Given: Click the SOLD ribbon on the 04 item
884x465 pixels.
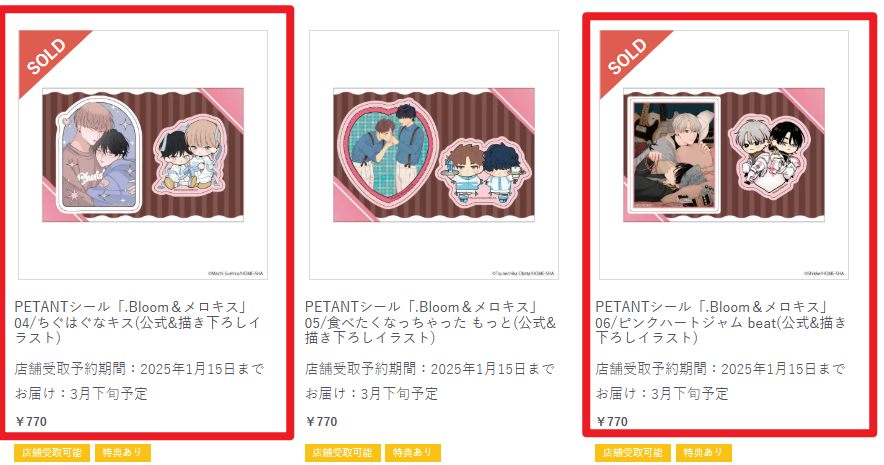Looking at the screenshot, I should pyautogui.click(x=46, y=56).
